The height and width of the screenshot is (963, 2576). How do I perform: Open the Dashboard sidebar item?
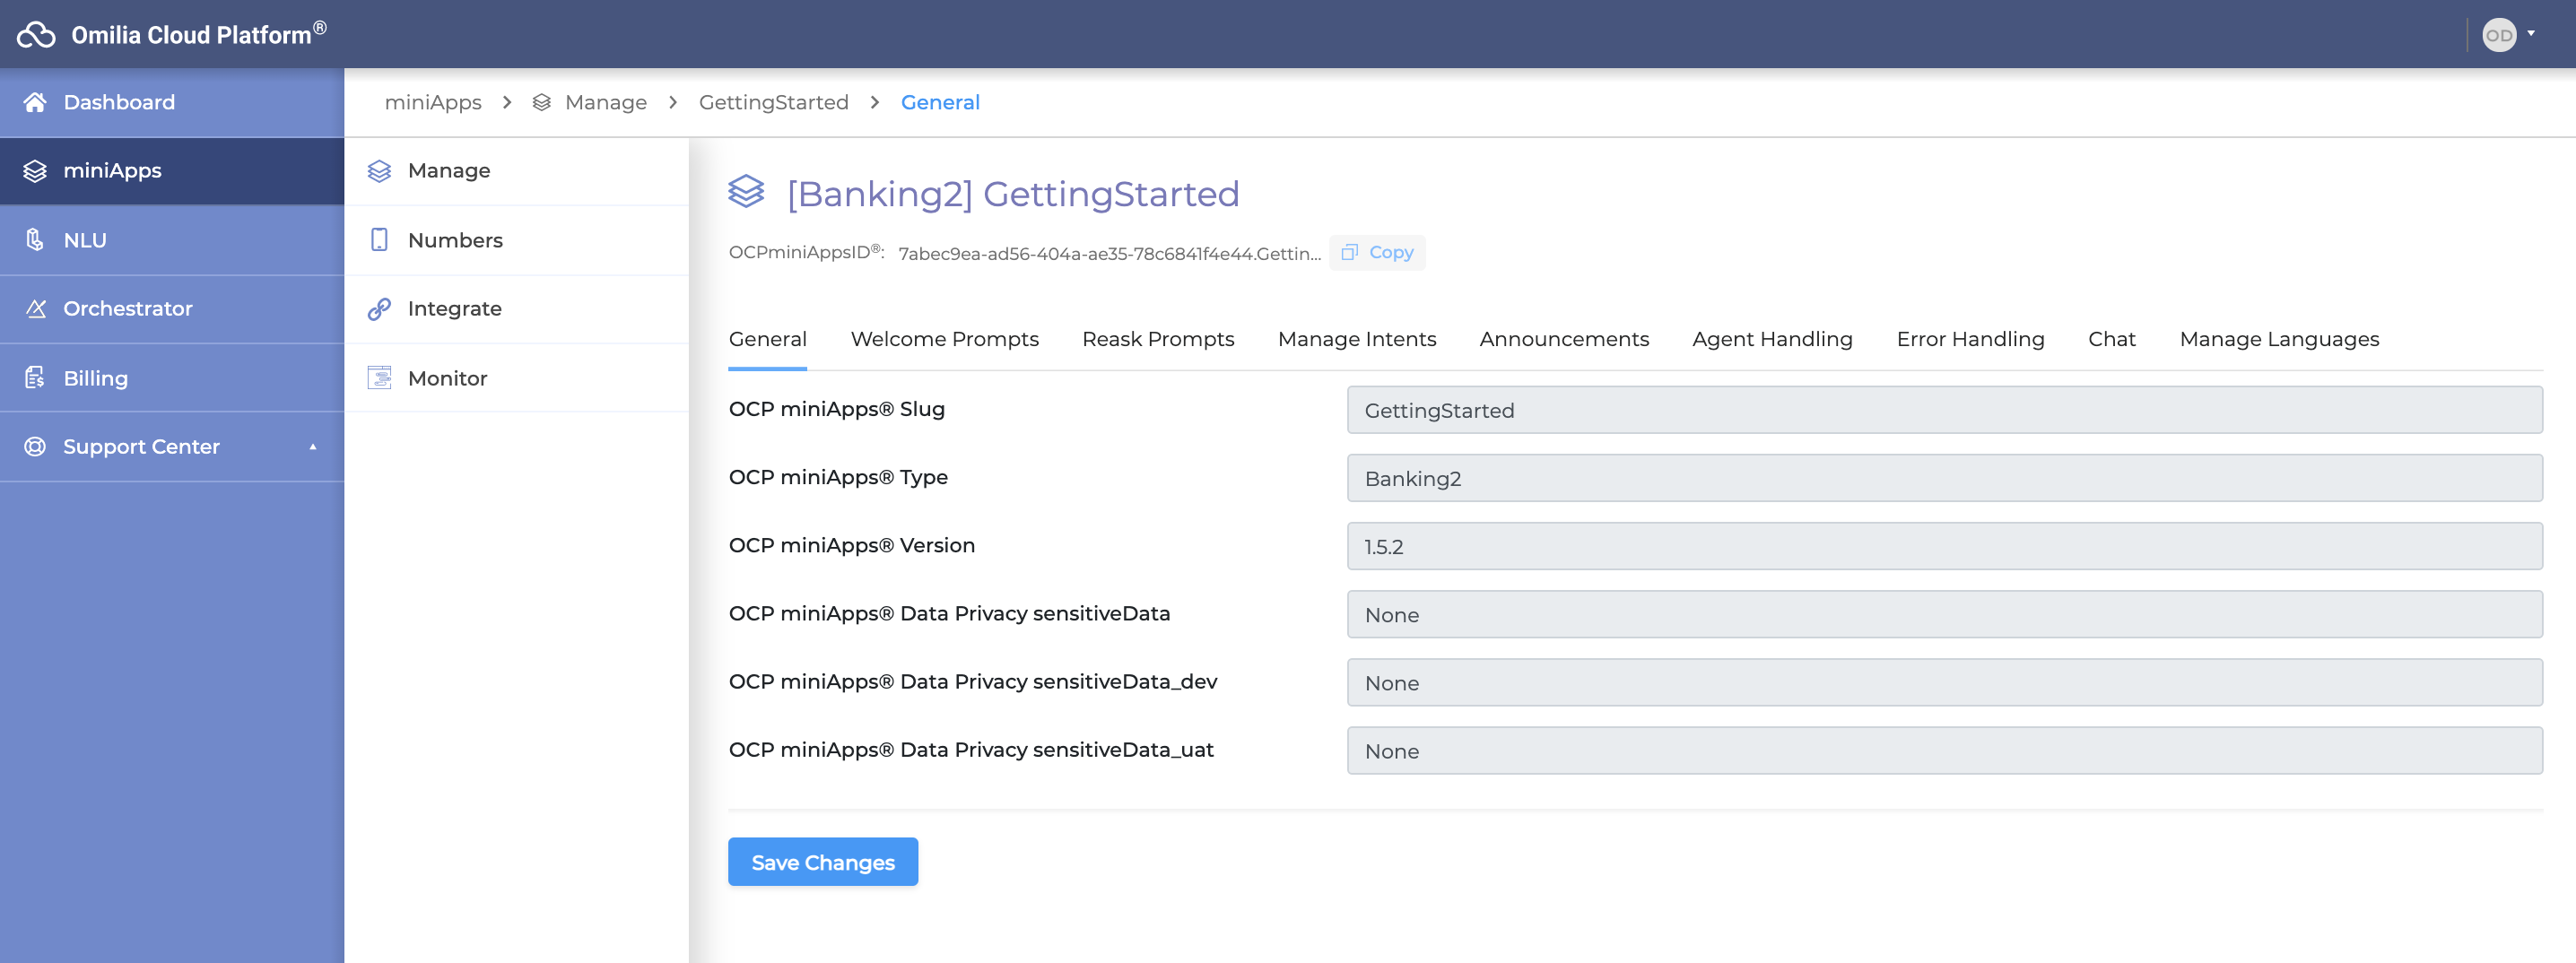pos(172,102)
